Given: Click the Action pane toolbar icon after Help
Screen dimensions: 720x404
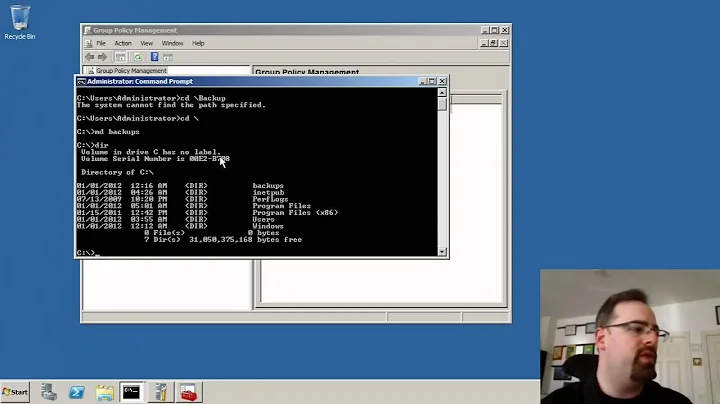Looking at the screenshot, I should (x=168, y=57).
